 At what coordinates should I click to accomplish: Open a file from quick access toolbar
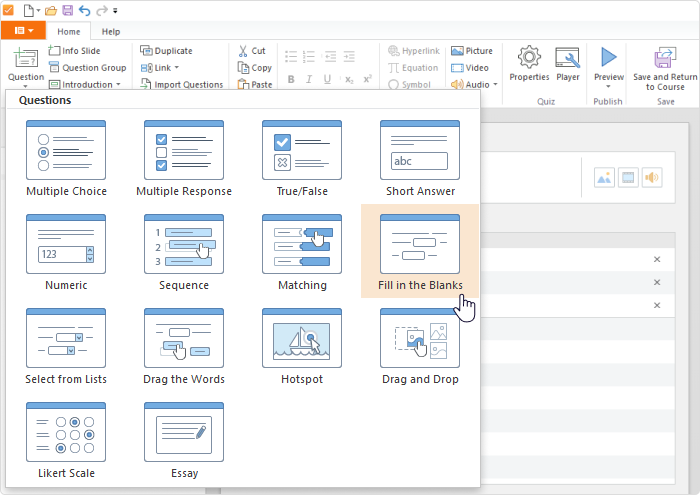click(51, 10)
